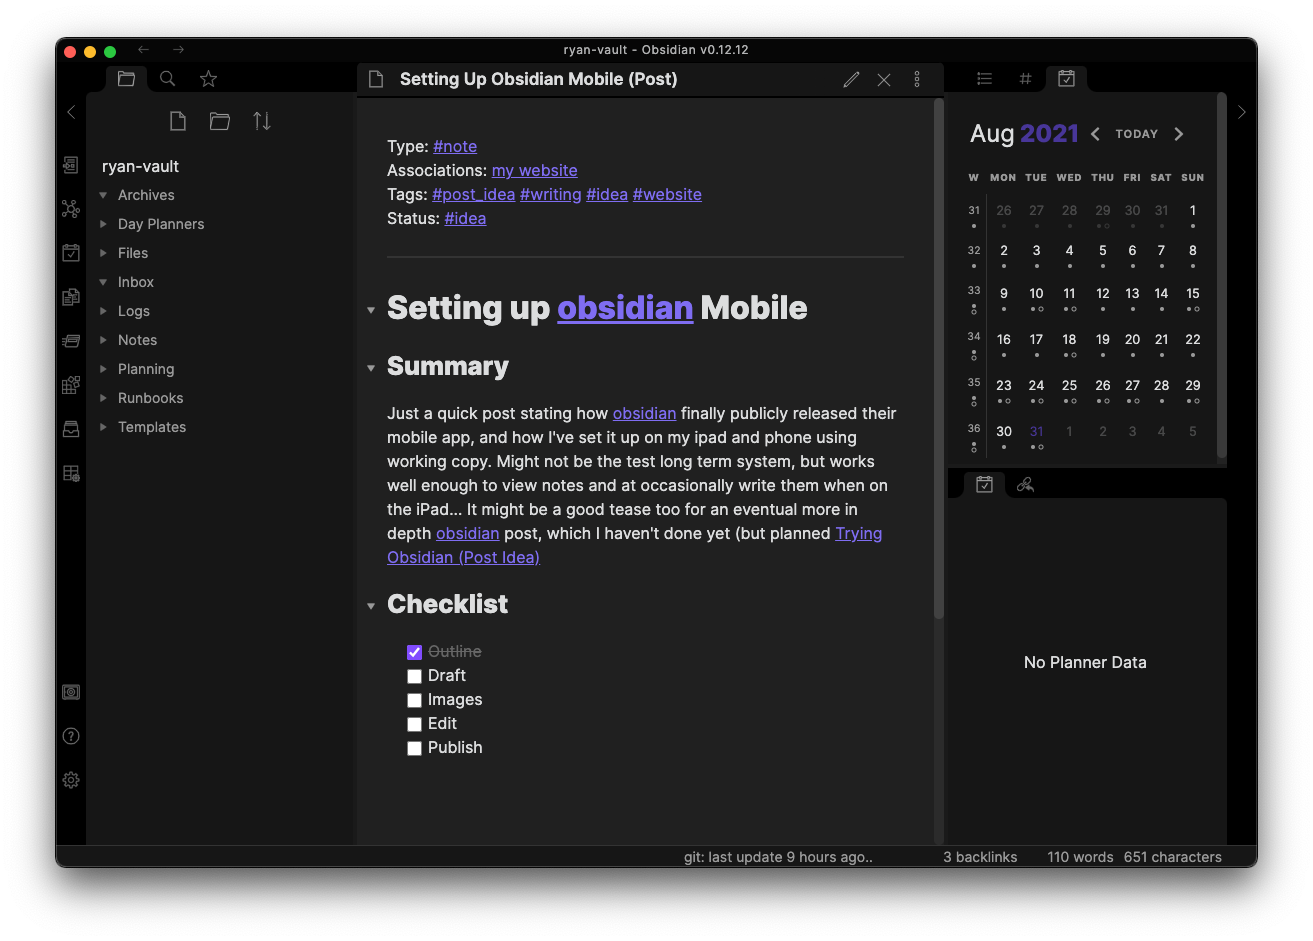Change the file explorer sort order
This screenshot has width=1313, height=941.
(x=262, y=121)
